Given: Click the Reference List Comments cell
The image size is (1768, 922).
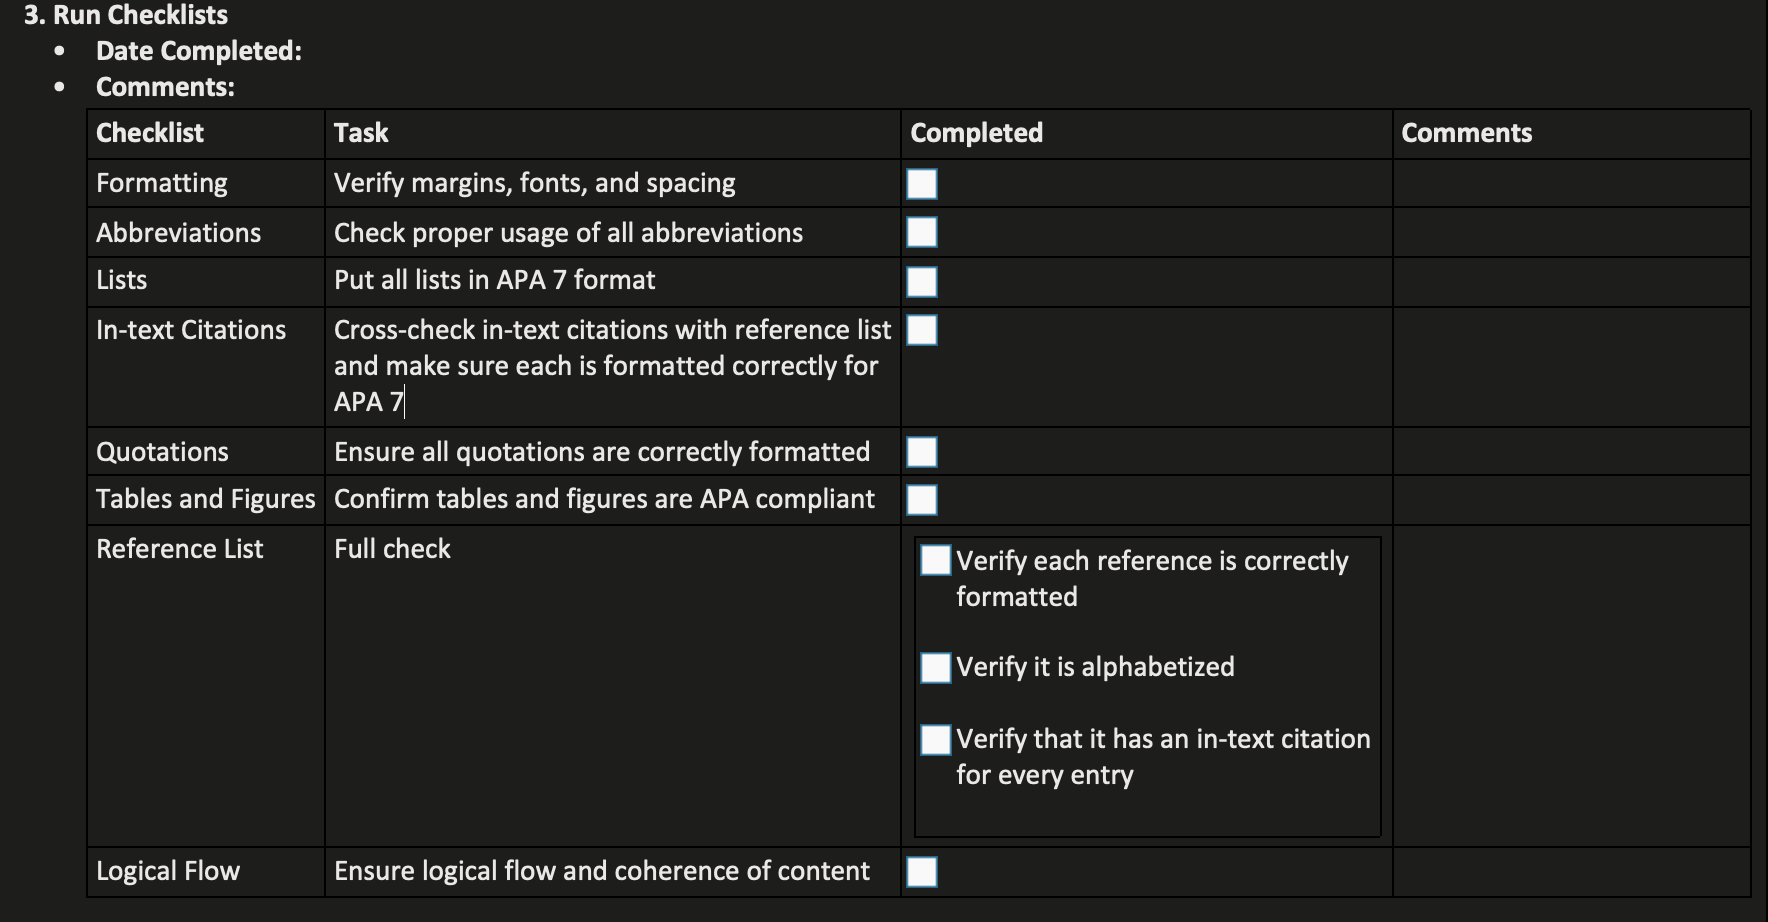Looking at the screenshot, I should pos(1570,685).
